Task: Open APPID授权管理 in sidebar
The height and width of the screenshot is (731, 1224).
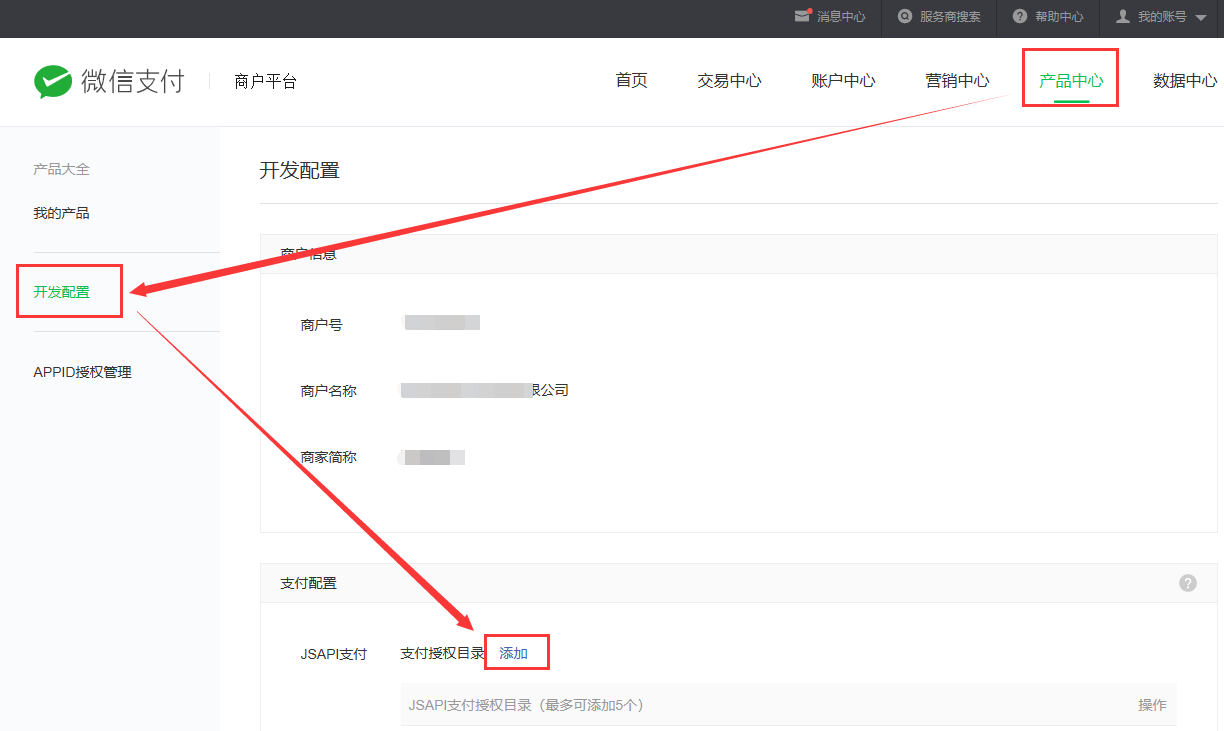Action: tap(82, 372)
